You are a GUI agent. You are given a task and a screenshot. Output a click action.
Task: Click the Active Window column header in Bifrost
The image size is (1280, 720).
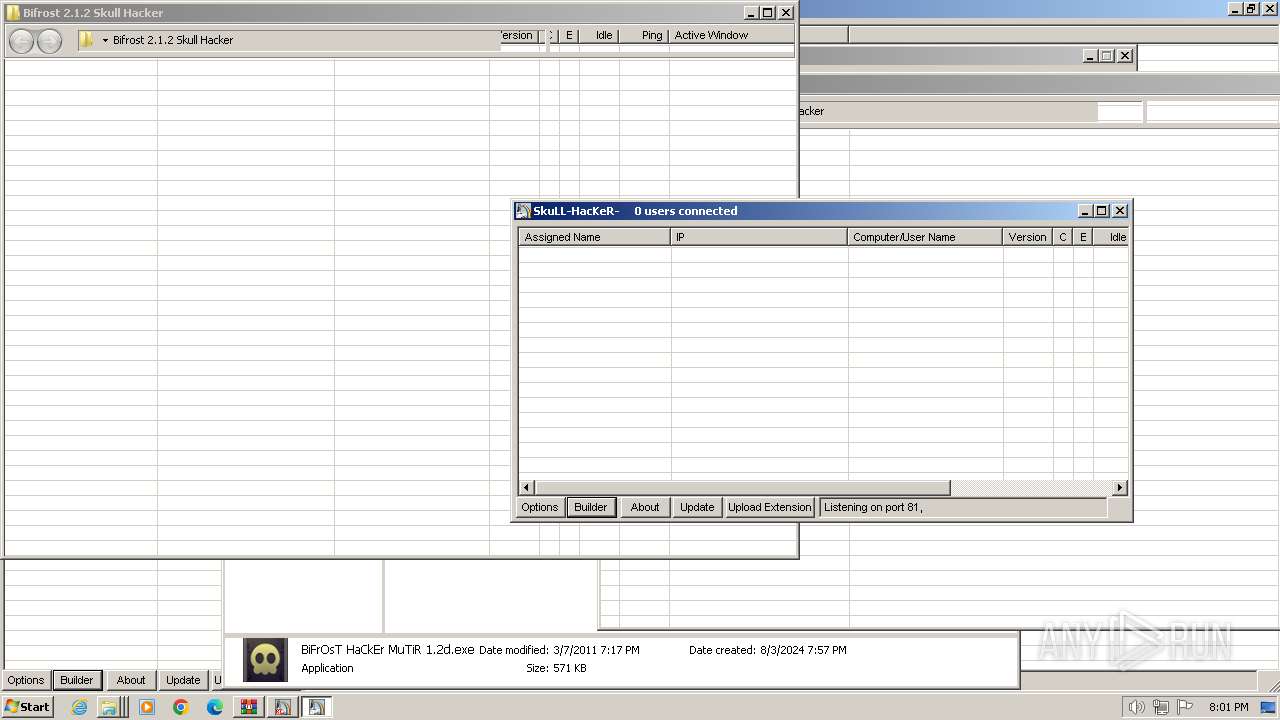tap(732, 35)
